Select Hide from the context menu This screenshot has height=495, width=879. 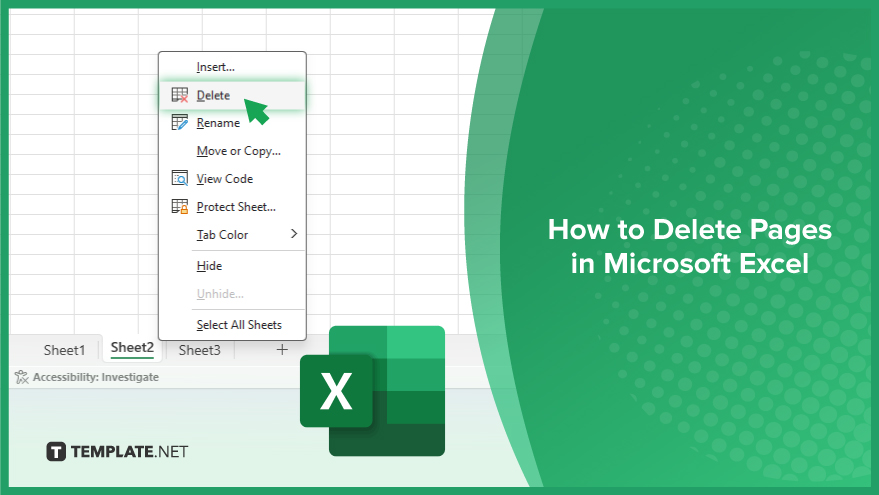(x=232, y=266)
